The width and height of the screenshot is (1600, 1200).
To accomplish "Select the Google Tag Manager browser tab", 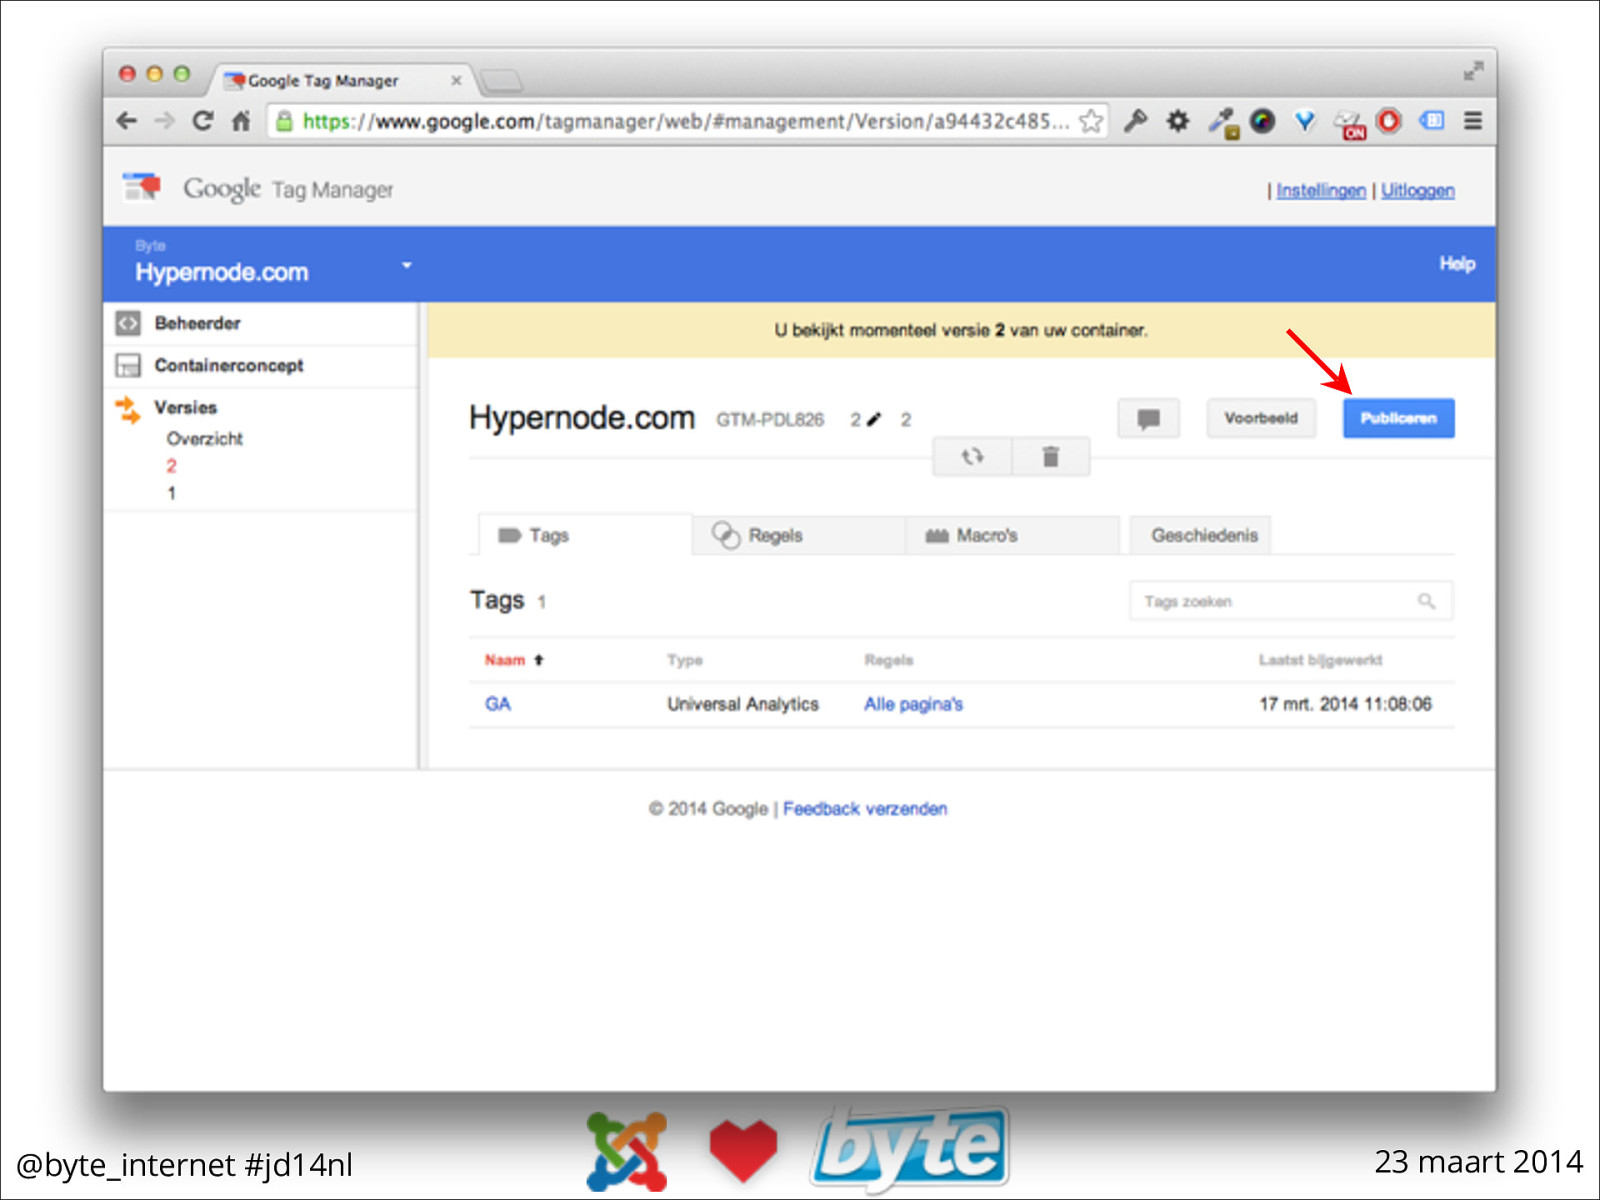I will (x=340, y=80).
